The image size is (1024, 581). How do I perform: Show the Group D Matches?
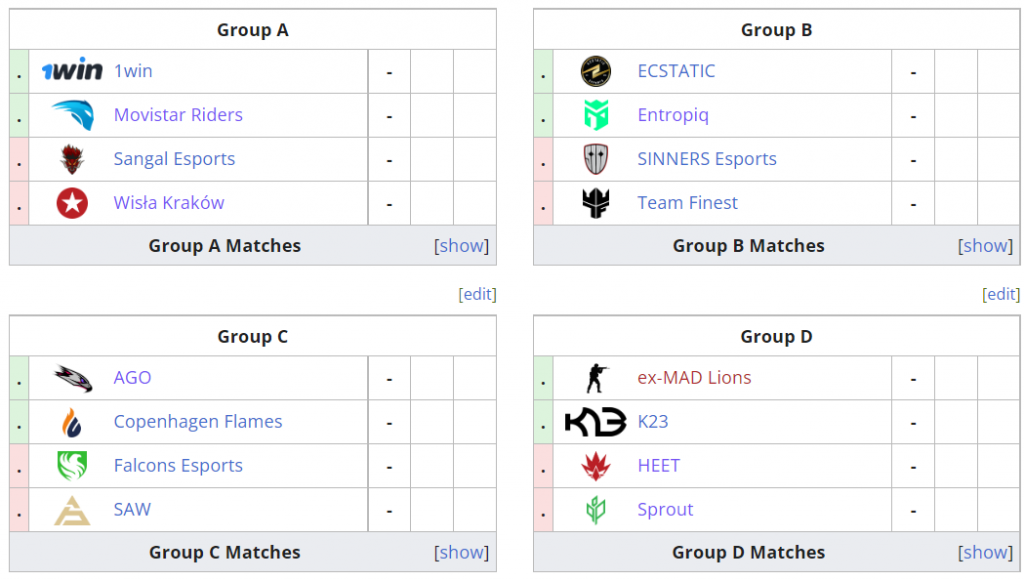986,552
